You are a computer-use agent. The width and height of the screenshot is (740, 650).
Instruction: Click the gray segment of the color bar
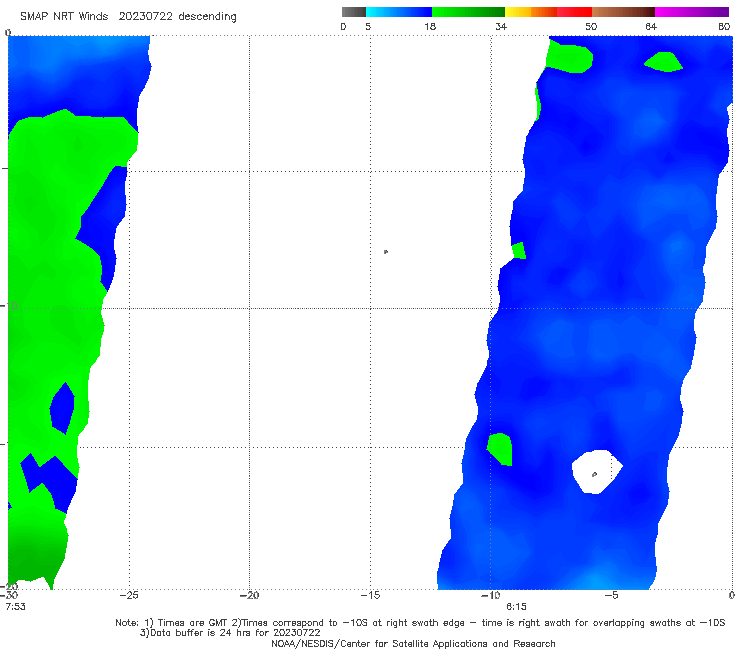coord(354,12)
